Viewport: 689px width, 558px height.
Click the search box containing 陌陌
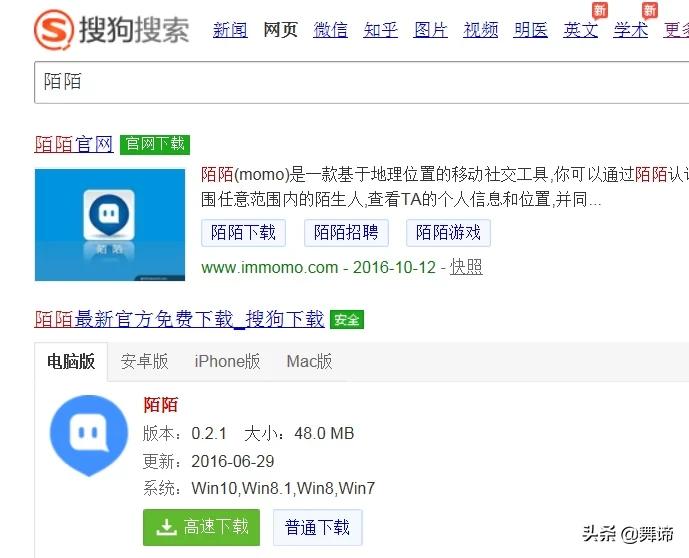[x=362, y=83]
